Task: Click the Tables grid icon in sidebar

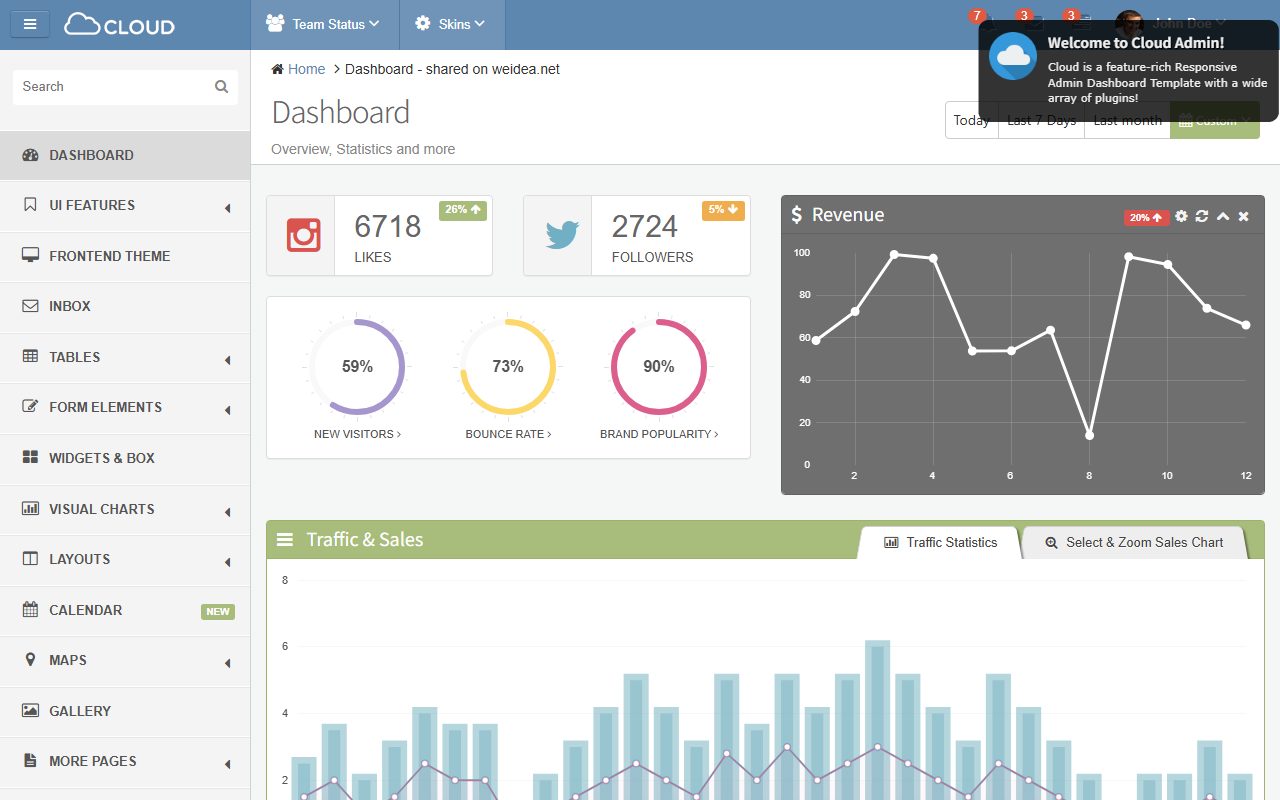Action: tap(30, 357)
